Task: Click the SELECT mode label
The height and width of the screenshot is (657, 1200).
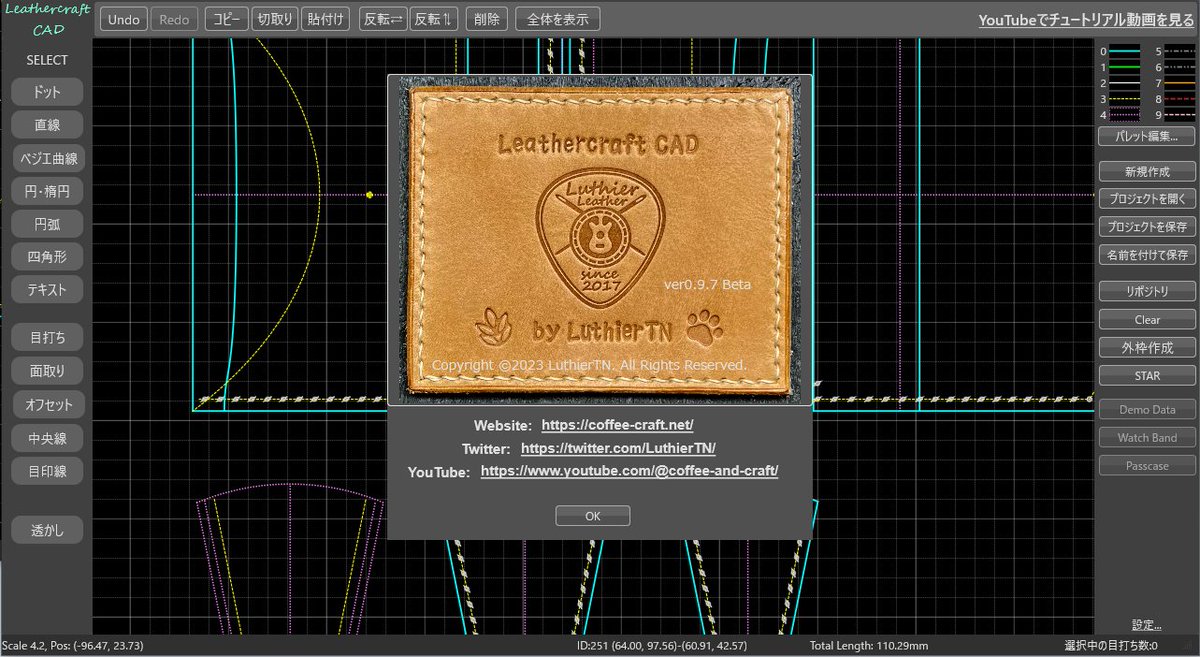Action: (x=47, y=60)
